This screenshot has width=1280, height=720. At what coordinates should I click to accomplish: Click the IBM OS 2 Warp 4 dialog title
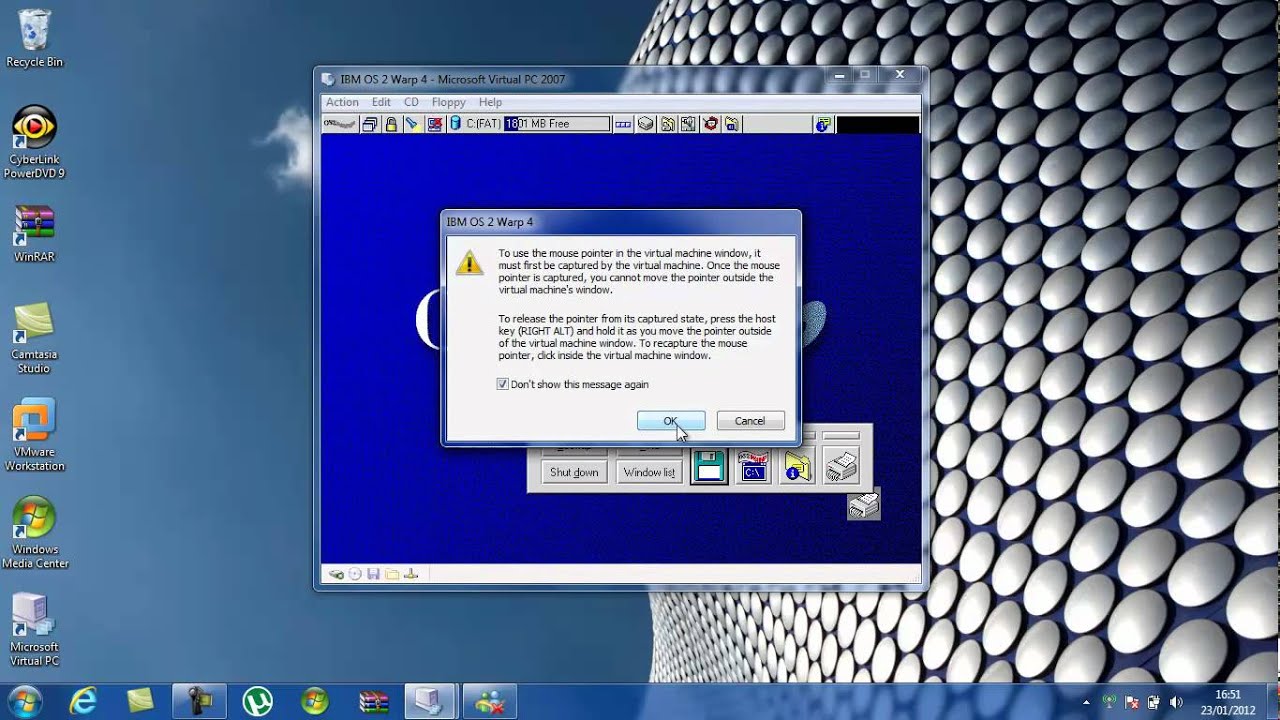[x=490, y=221]
